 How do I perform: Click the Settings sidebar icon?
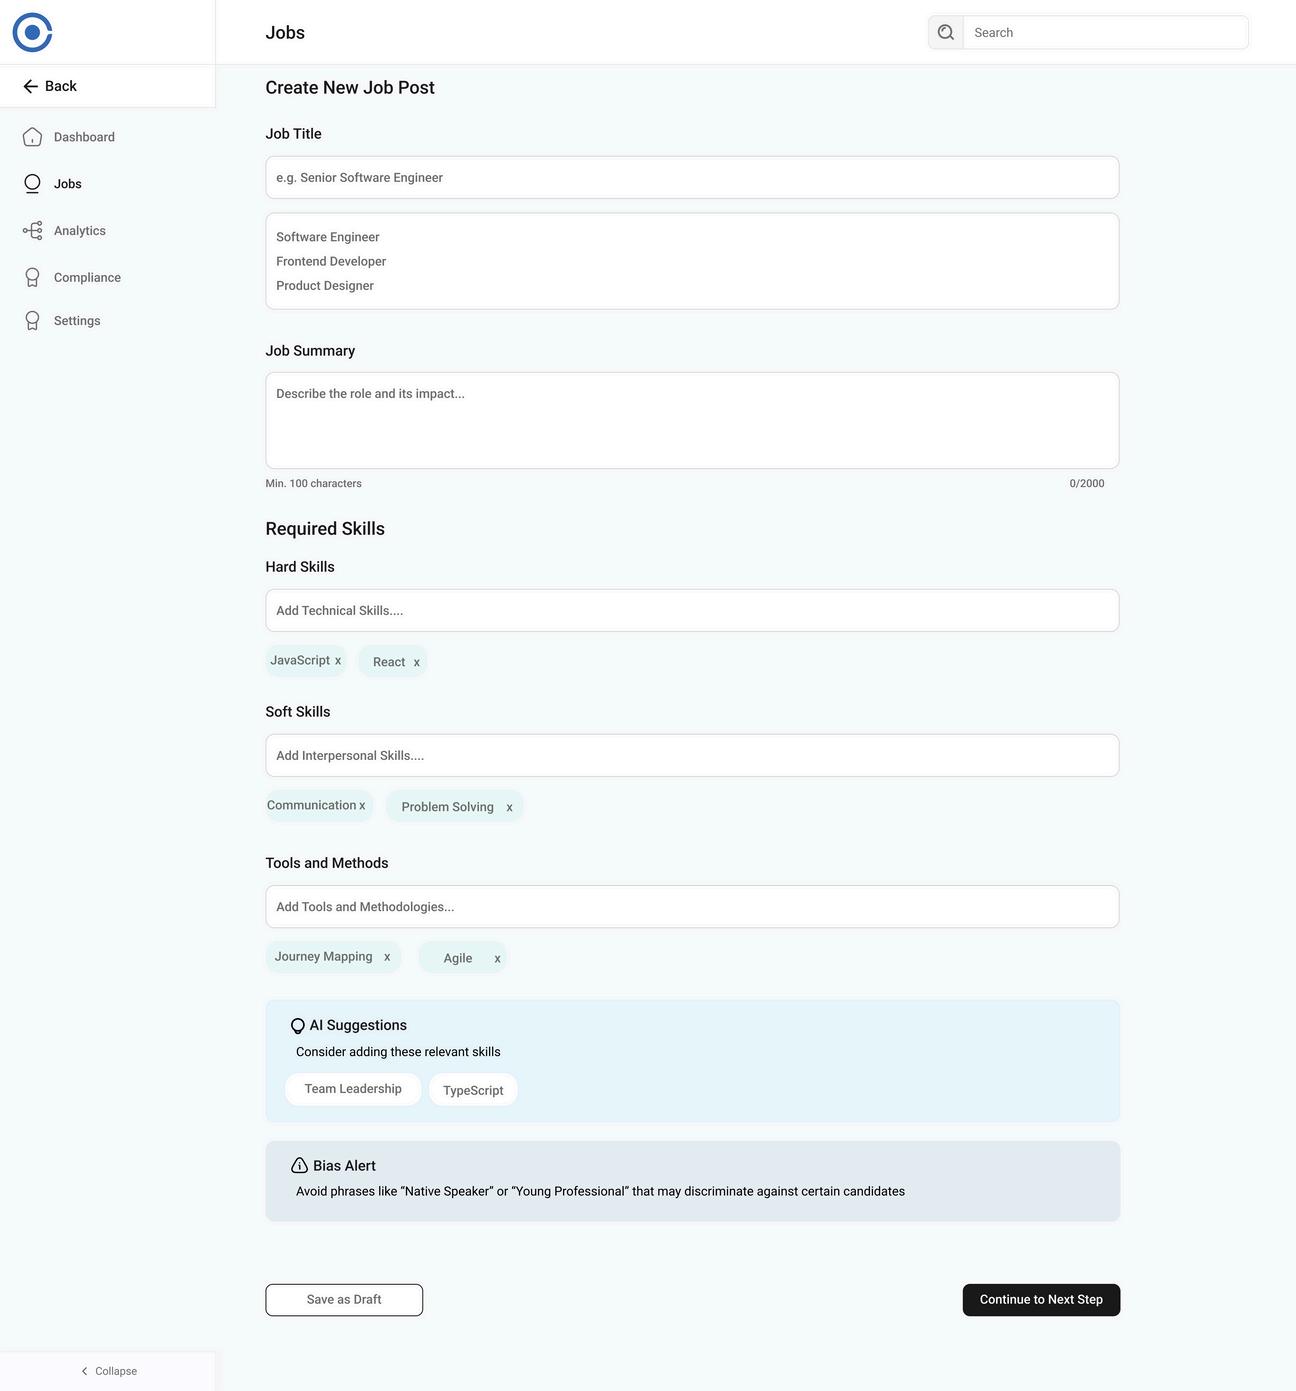coord(32,321)
